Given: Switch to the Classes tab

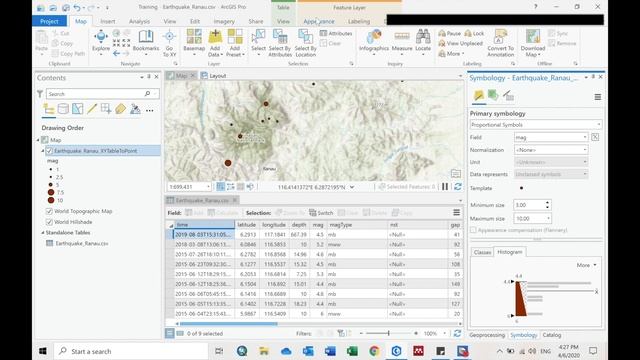Looking at the screenshot, I should point(482,252).
